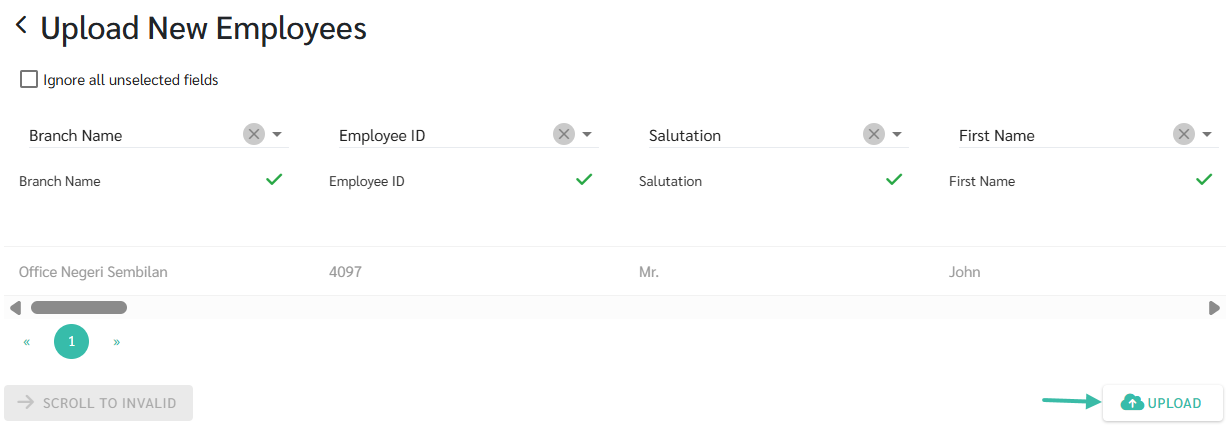
Task: Click the green checkmark next to First Name
Action: [1204, 180]
